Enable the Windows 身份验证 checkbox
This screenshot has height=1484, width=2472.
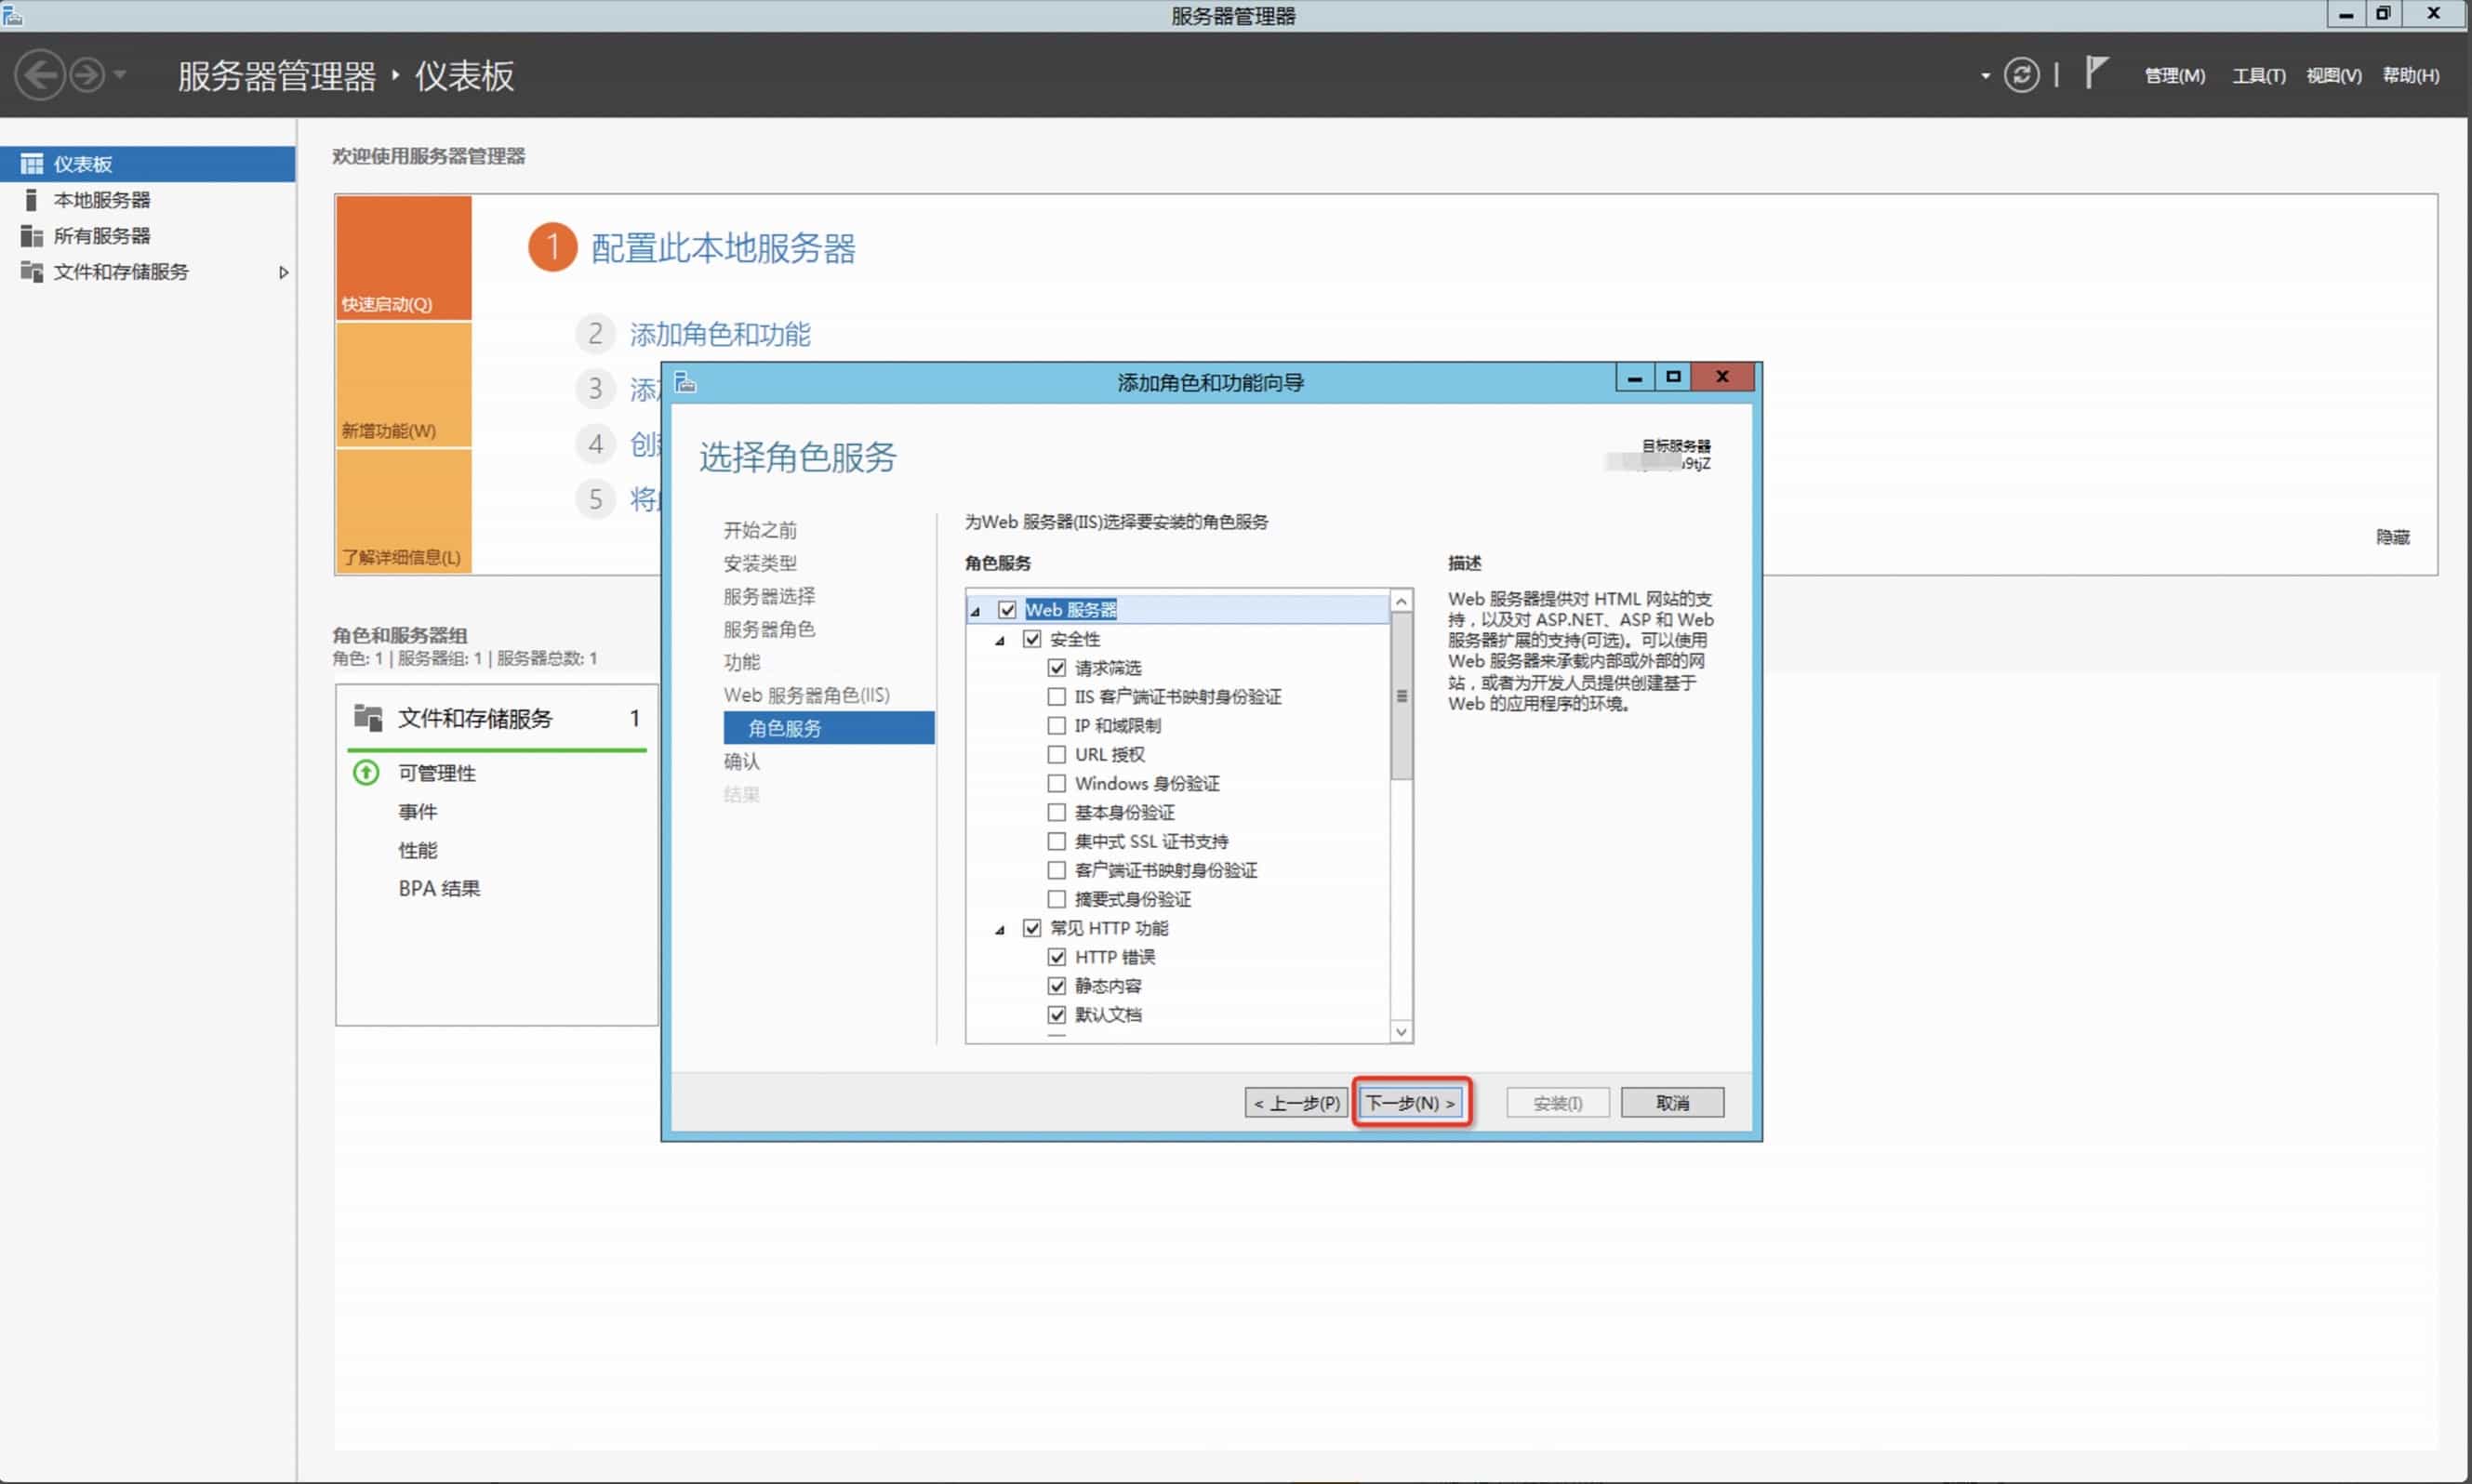point(1056,783)
